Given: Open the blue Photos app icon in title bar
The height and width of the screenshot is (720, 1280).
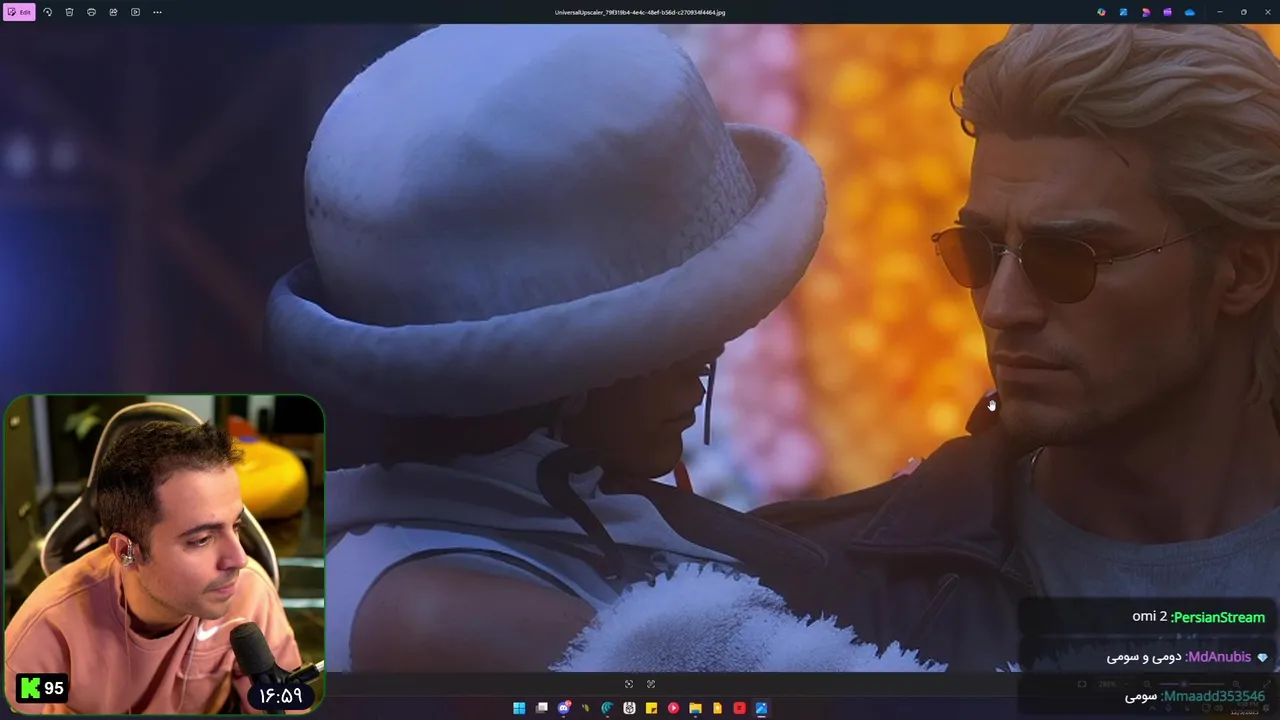Looking at the screenshot, I should click(x=1123, y=12).
